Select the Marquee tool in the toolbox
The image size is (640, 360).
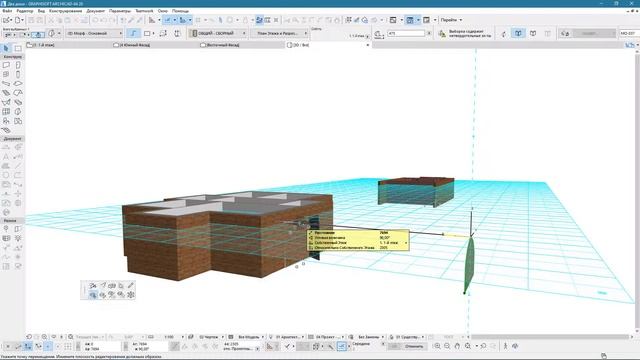pos(18,48)
